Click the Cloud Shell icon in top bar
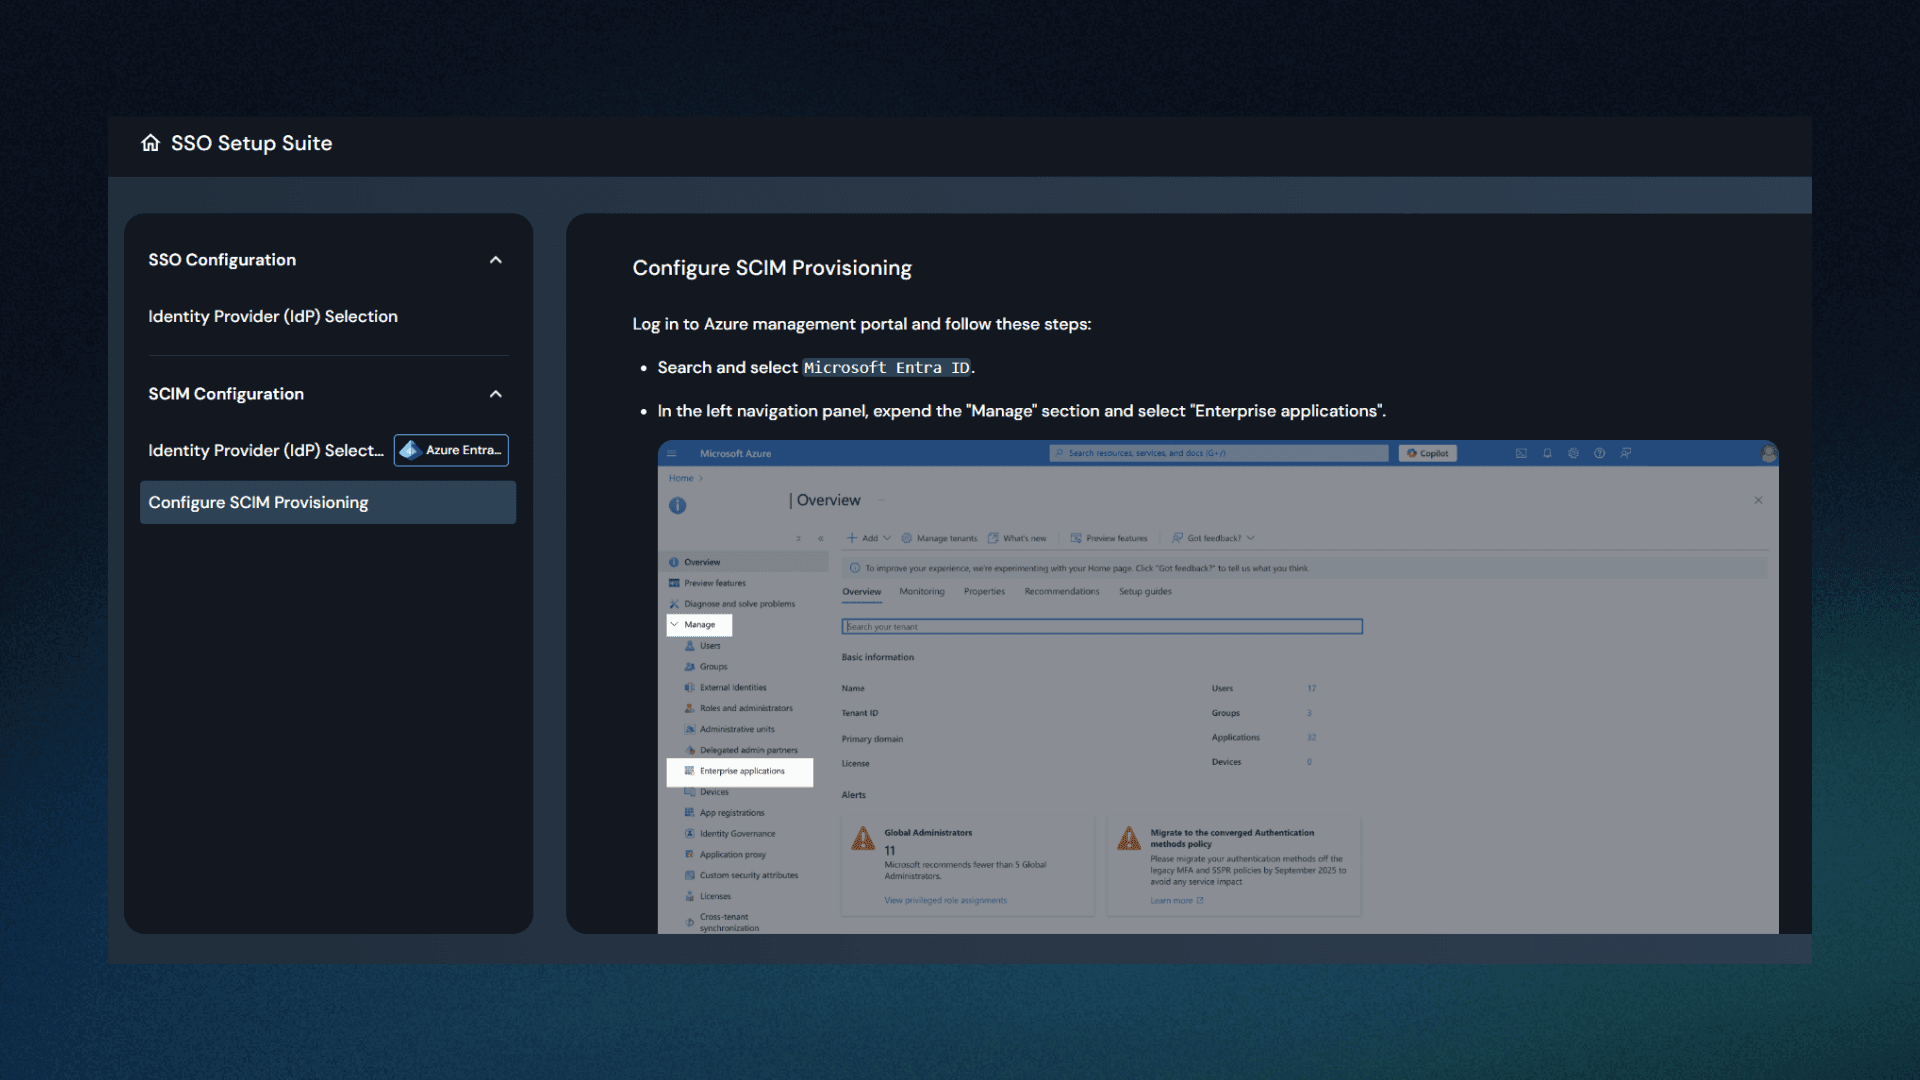The image size is (1920, 1080). (1522, 453)
